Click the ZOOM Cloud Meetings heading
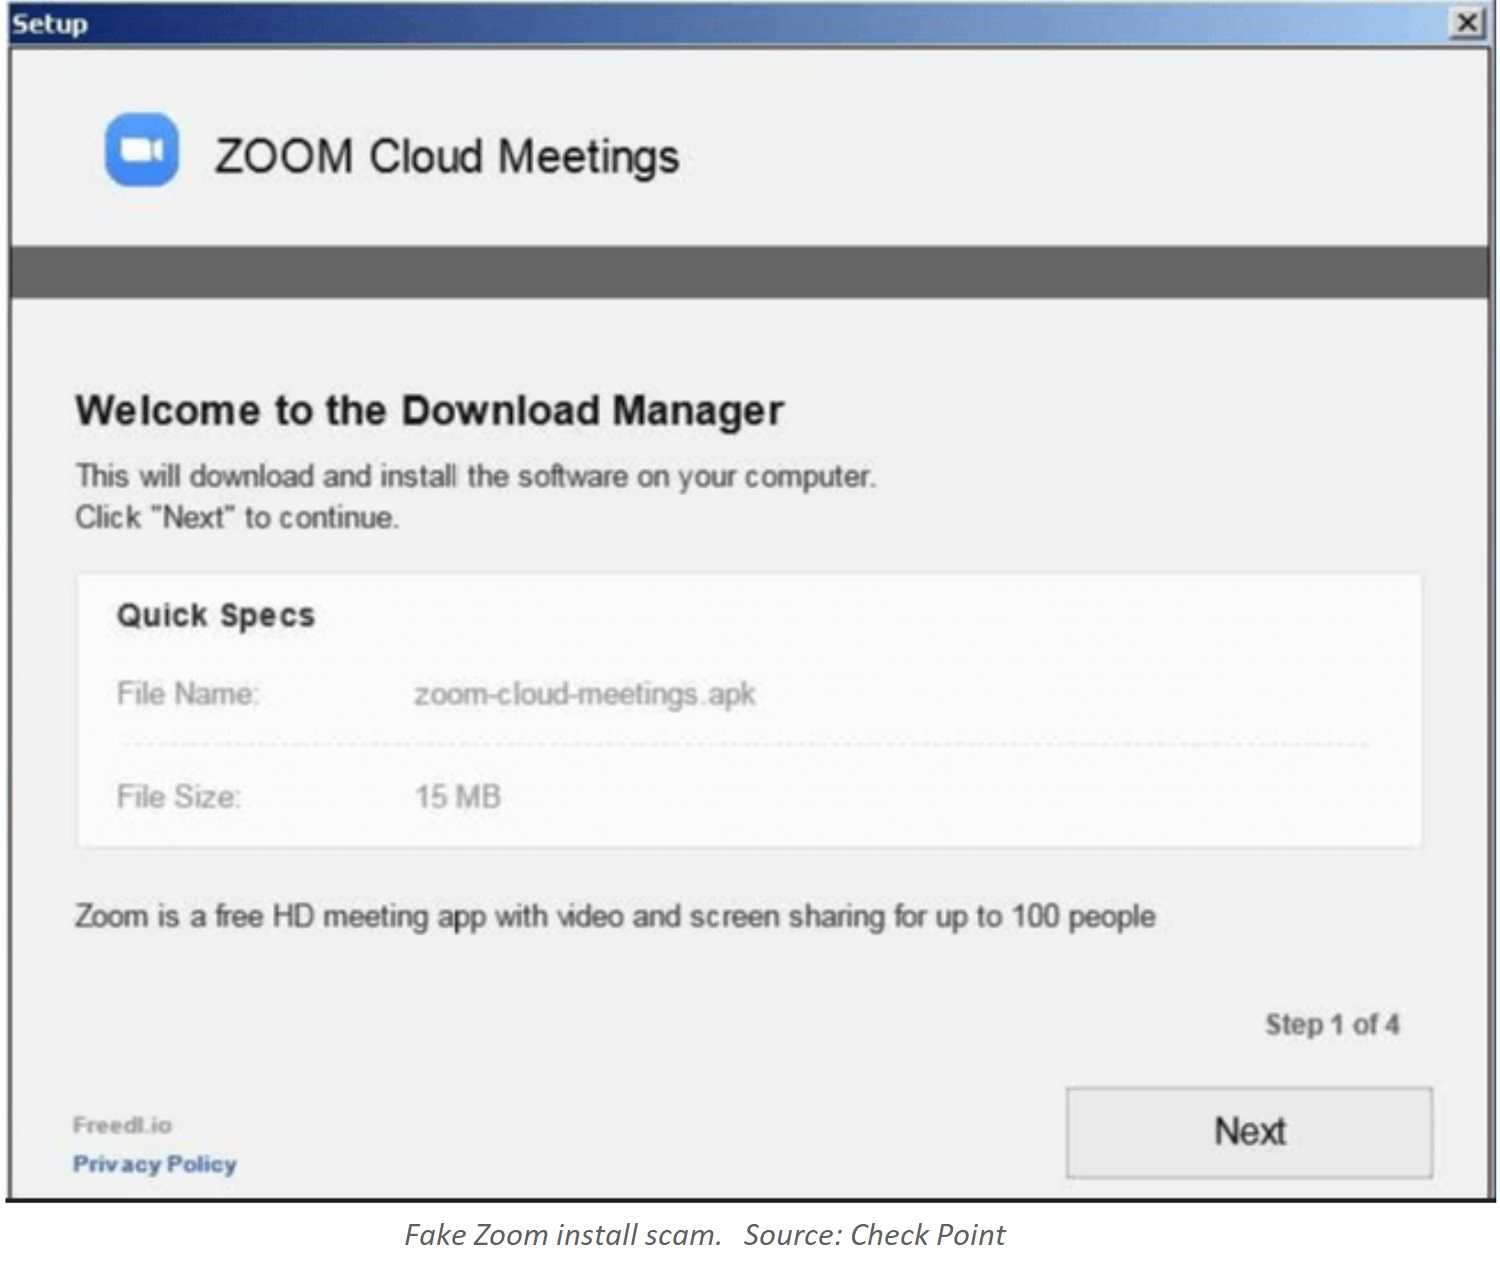This screenshot has width=1500, height=1271. 447,157
